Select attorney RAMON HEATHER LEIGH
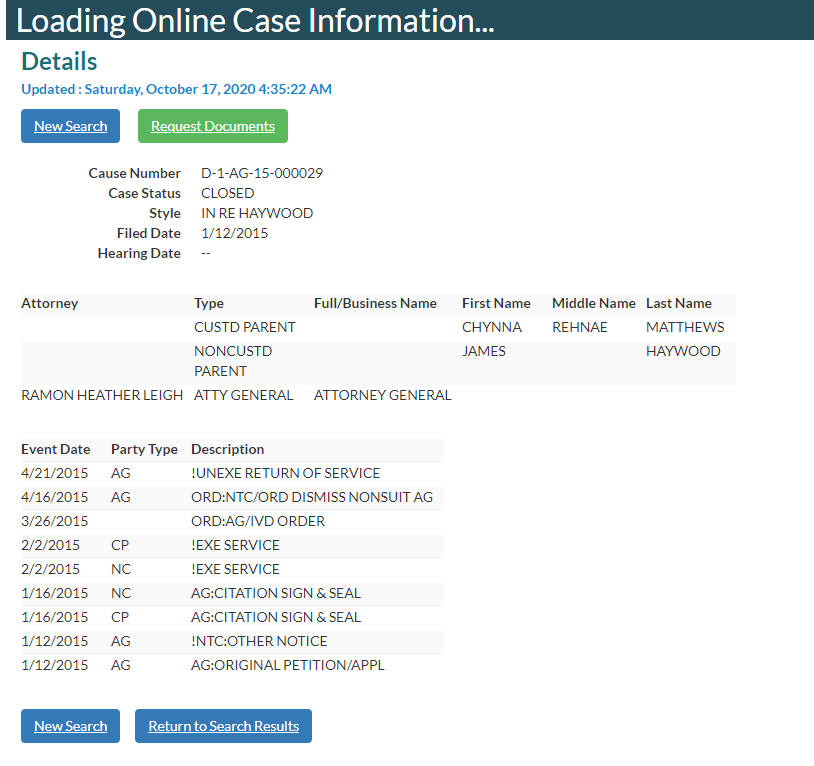The width and height of the screenshot is (814, 766). click(x=102, y=395)
